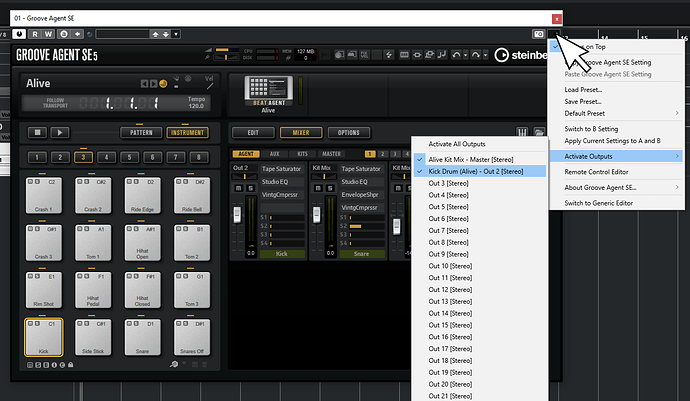Stop pattern playback

(37, 132)
